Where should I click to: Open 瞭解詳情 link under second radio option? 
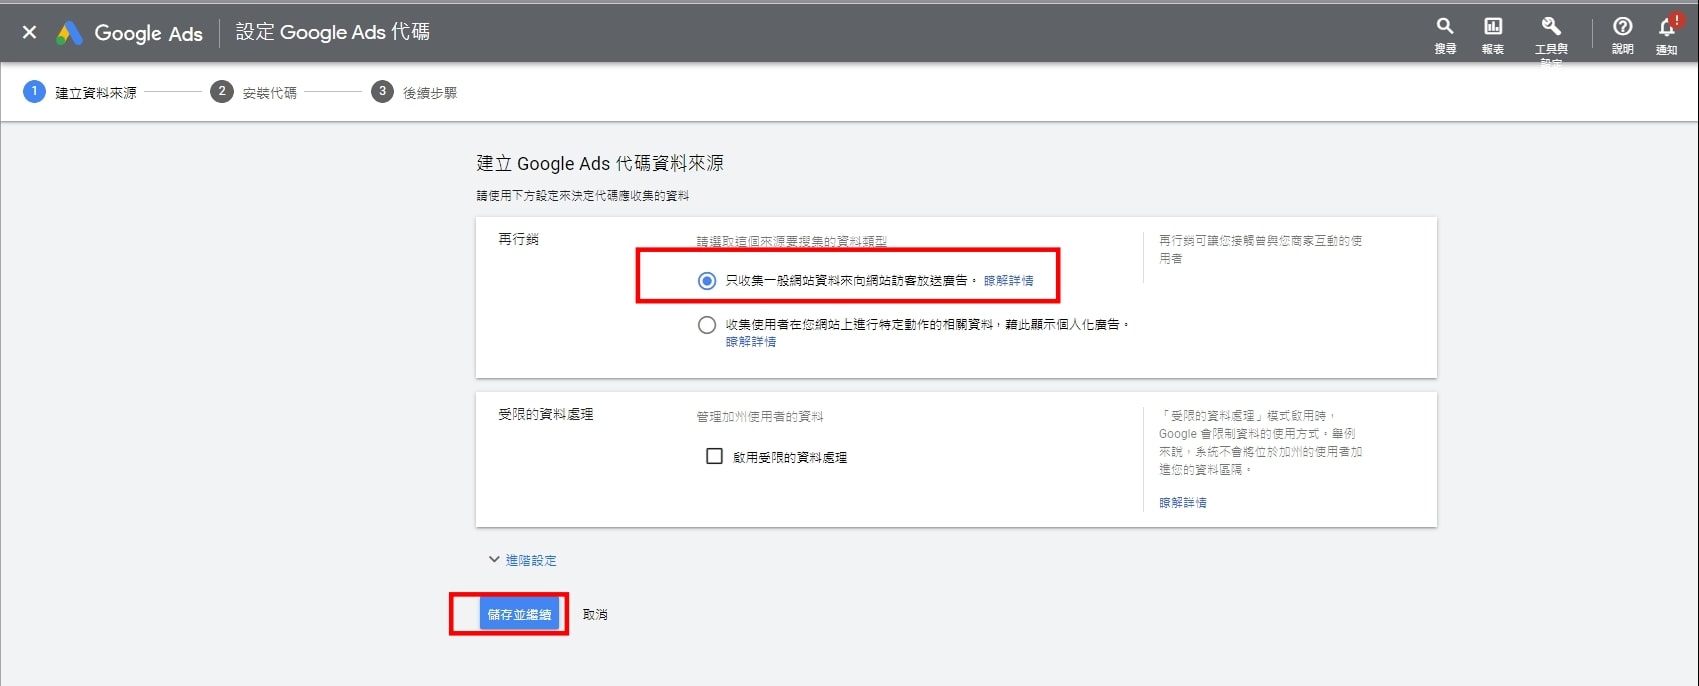[x=751, y=342]
